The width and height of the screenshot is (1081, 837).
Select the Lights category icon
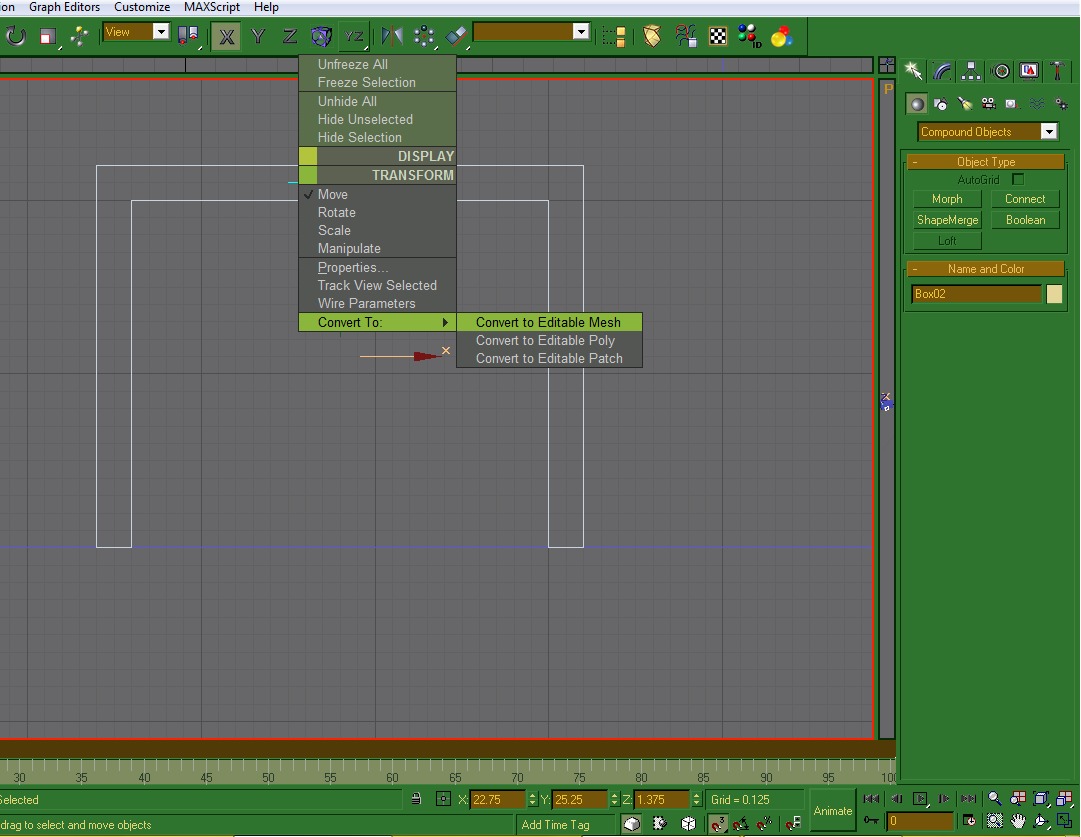tap(964, 104)
